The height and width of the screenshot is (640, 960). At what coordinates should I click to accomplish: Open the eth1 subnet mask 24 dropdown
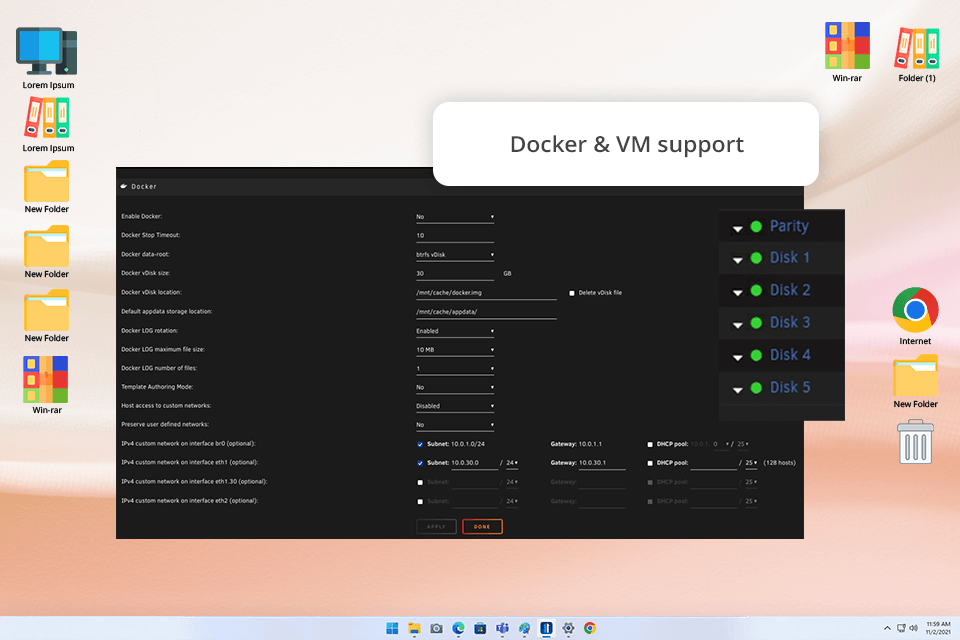pos(512,463)
